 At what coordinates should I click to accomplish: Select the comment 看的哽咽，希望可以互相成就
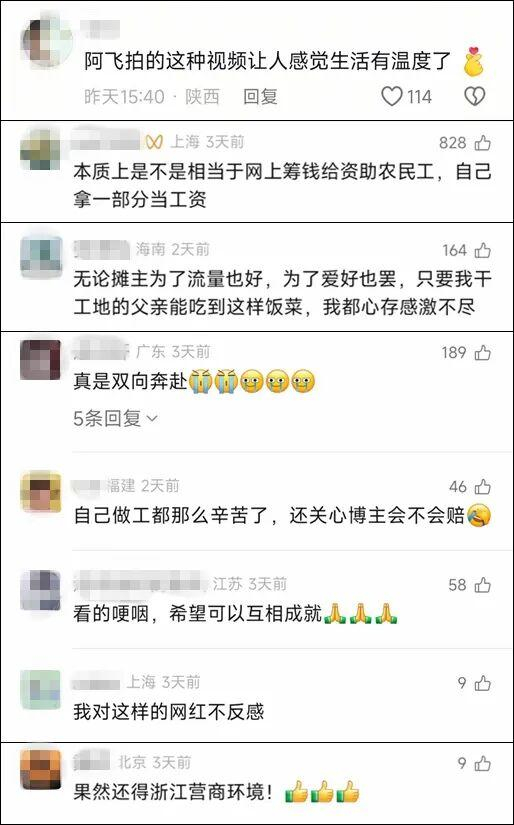pos(198,613)
